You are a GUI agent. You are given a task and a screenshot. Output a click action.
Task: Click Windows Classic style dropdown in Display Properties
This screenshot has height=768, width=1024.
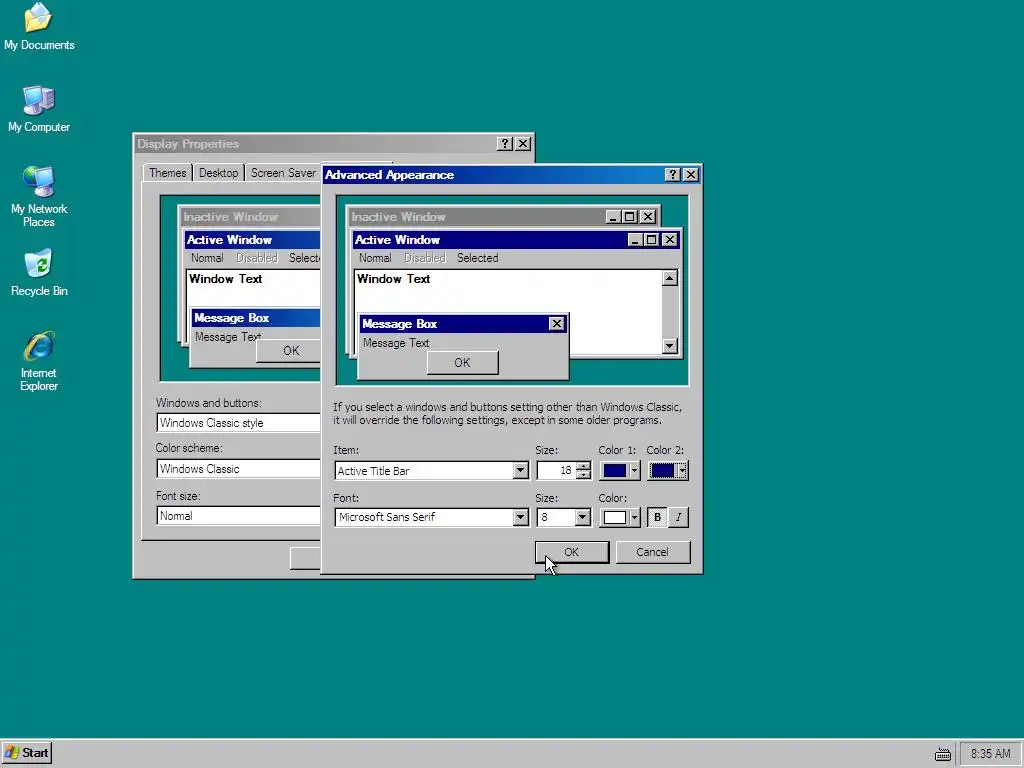point(239,423)
